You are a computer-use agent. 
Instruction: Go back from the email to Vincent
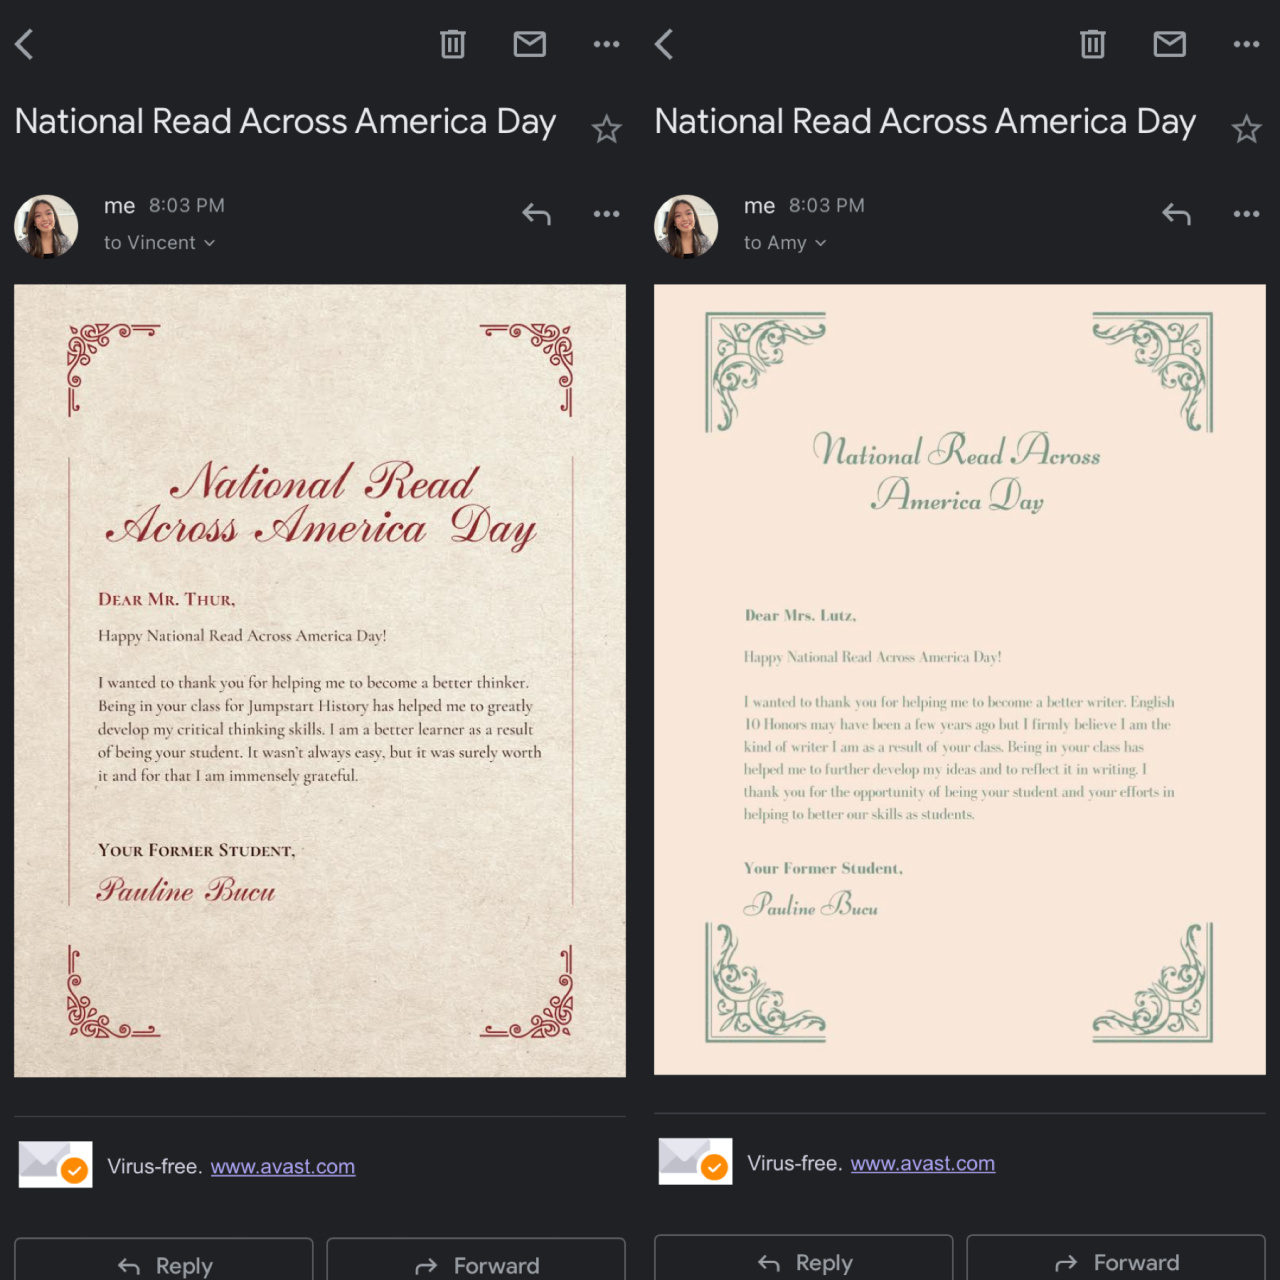click(25, 44)
